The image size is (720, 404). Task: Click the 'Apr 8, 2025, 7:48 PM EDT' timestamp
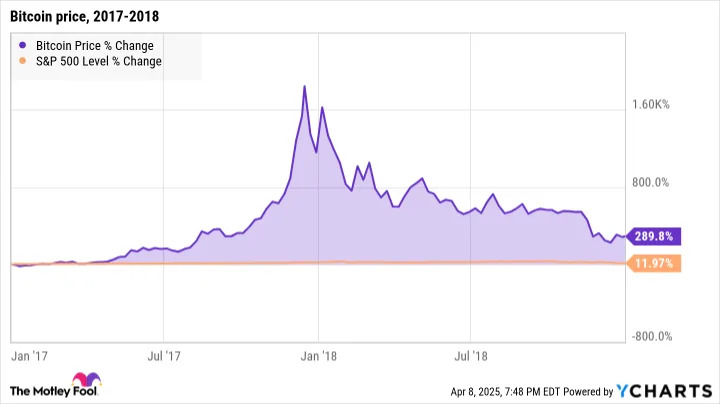(x=505, y=392)
